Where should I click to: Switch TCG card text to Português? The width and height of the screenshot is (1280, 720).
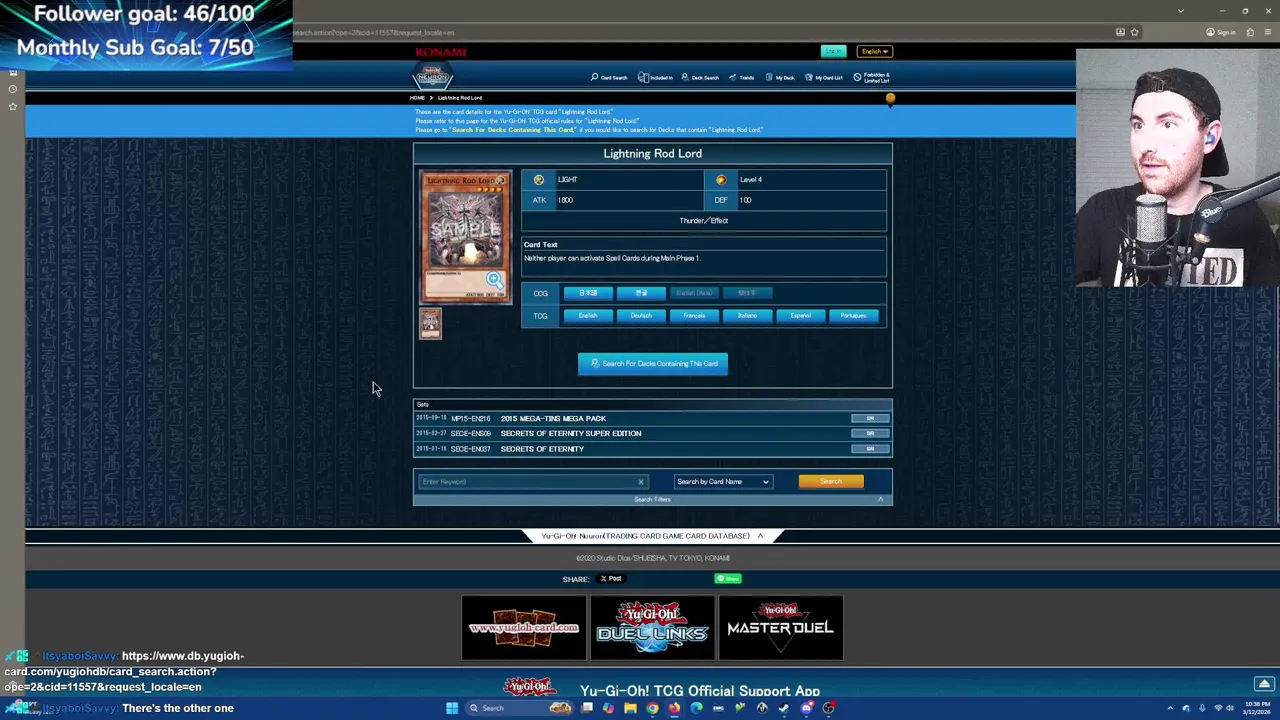coord(853,316)
